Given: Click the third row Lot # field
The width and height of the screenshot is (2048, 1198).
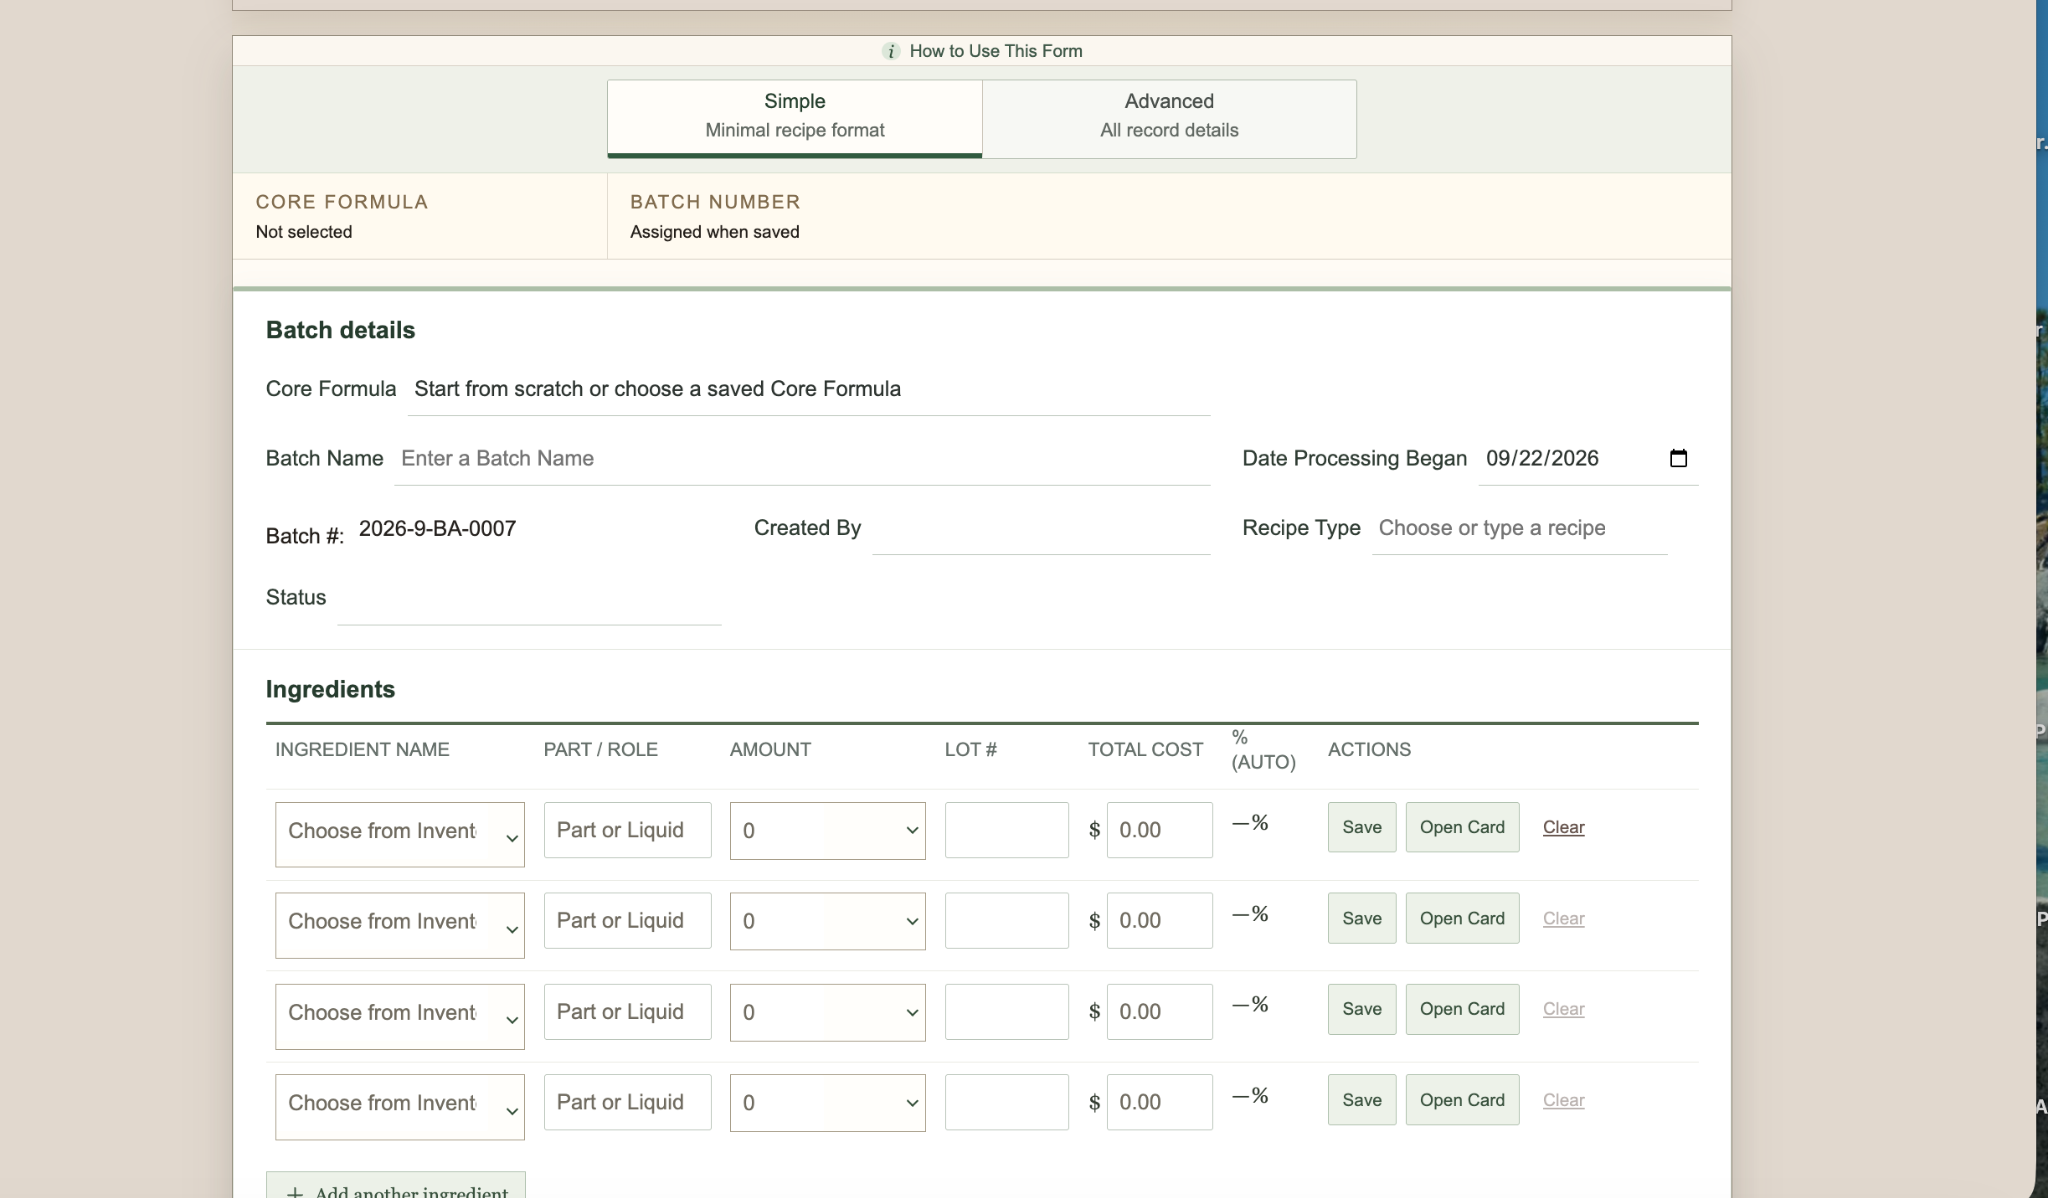Looking at the screenshot, I should click(1006, 1011).
